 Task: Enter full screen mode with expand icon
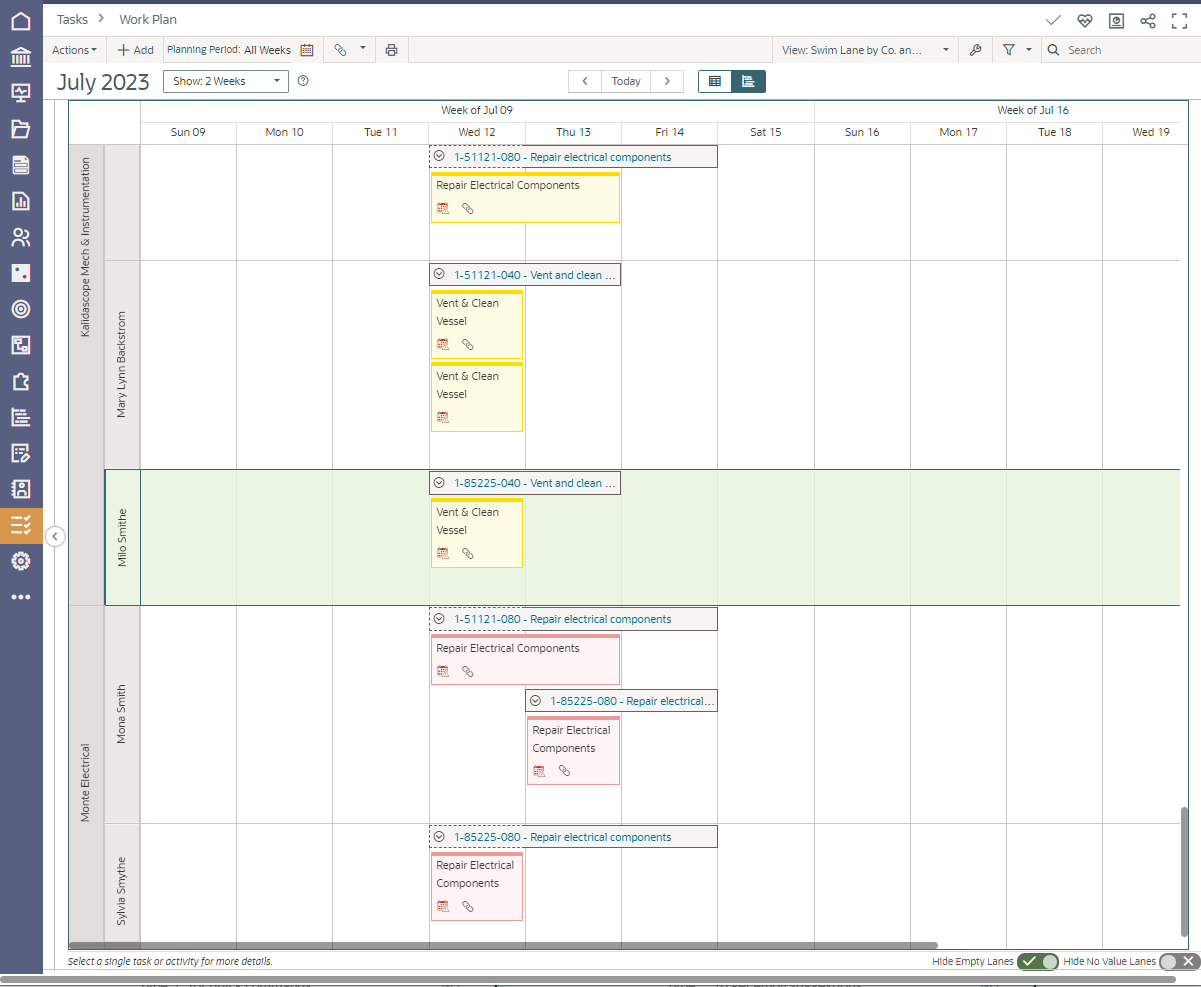click(x=1179, y=20)
